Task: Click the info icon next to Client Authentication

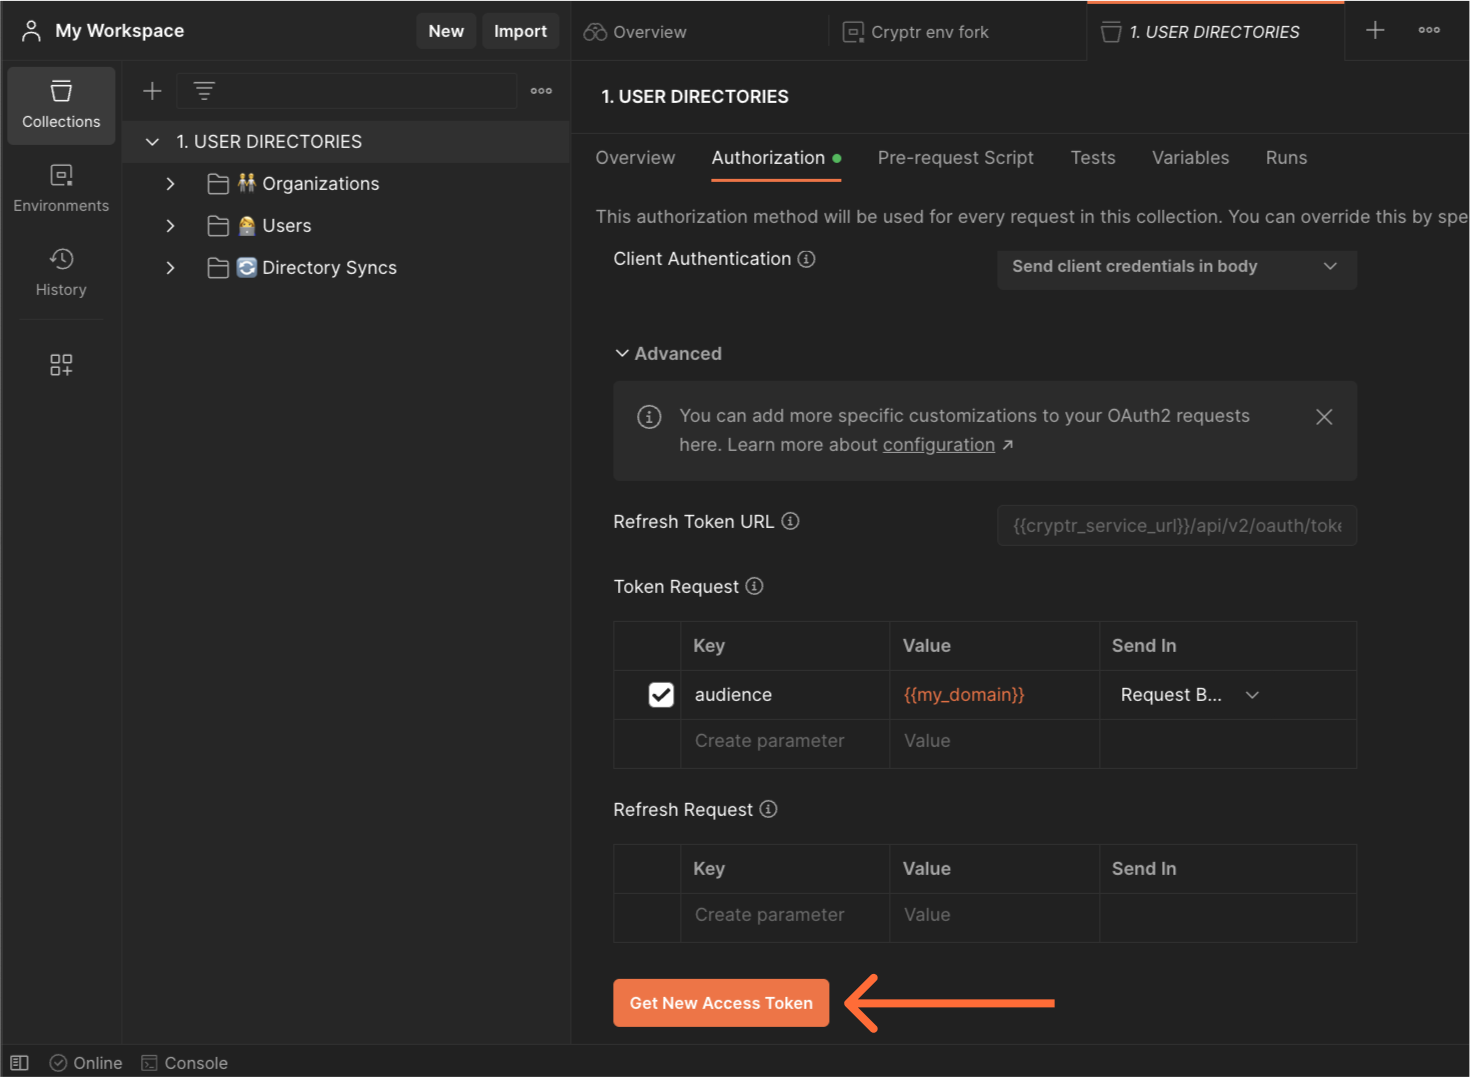Action: 806,259
